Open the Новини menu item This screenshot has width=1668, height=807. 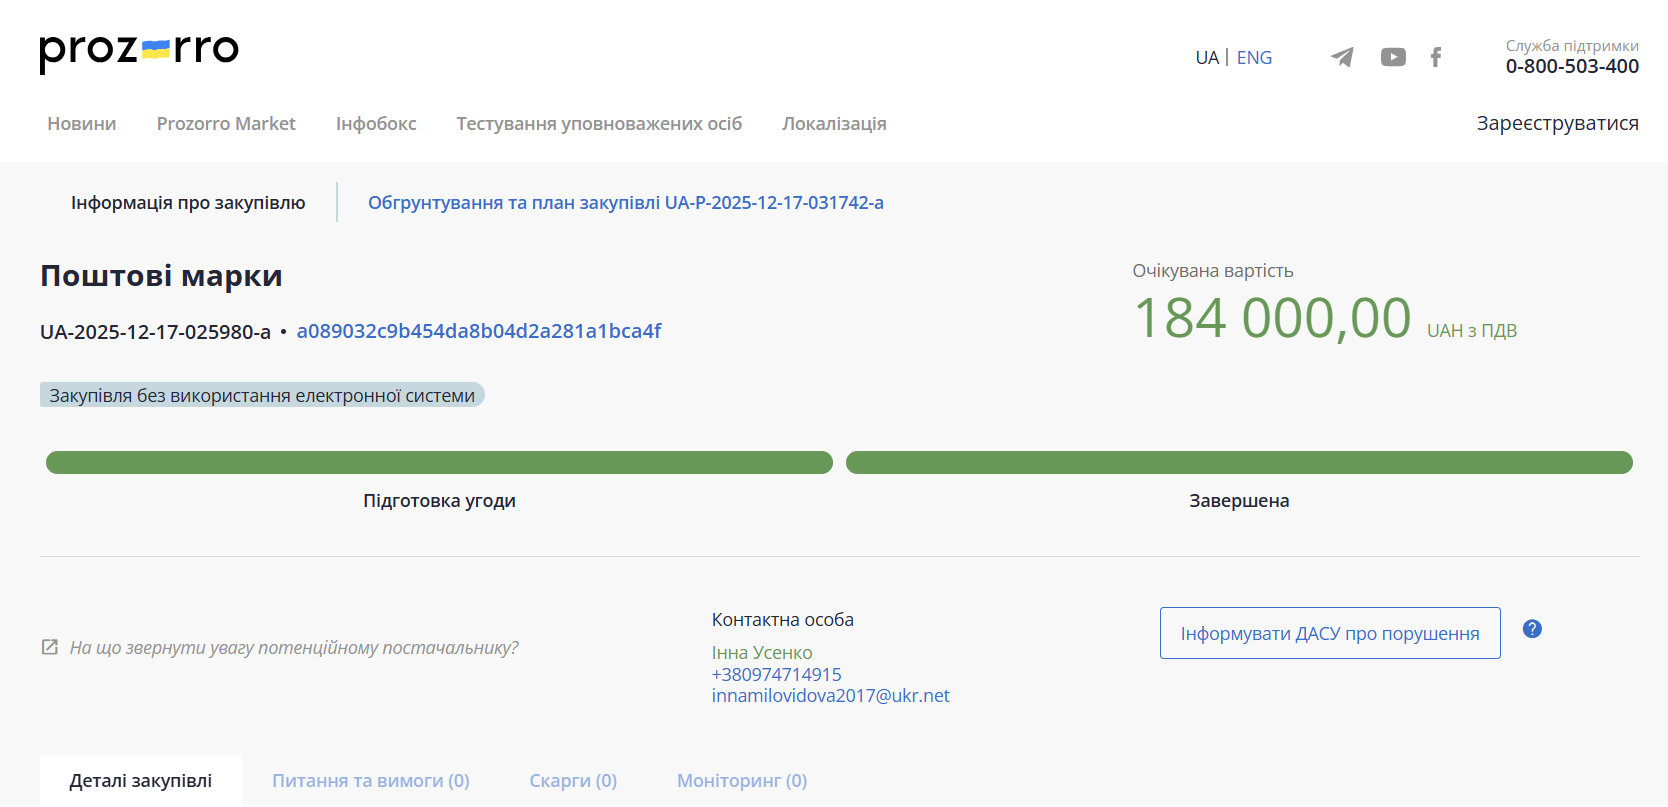coord(82,124)
